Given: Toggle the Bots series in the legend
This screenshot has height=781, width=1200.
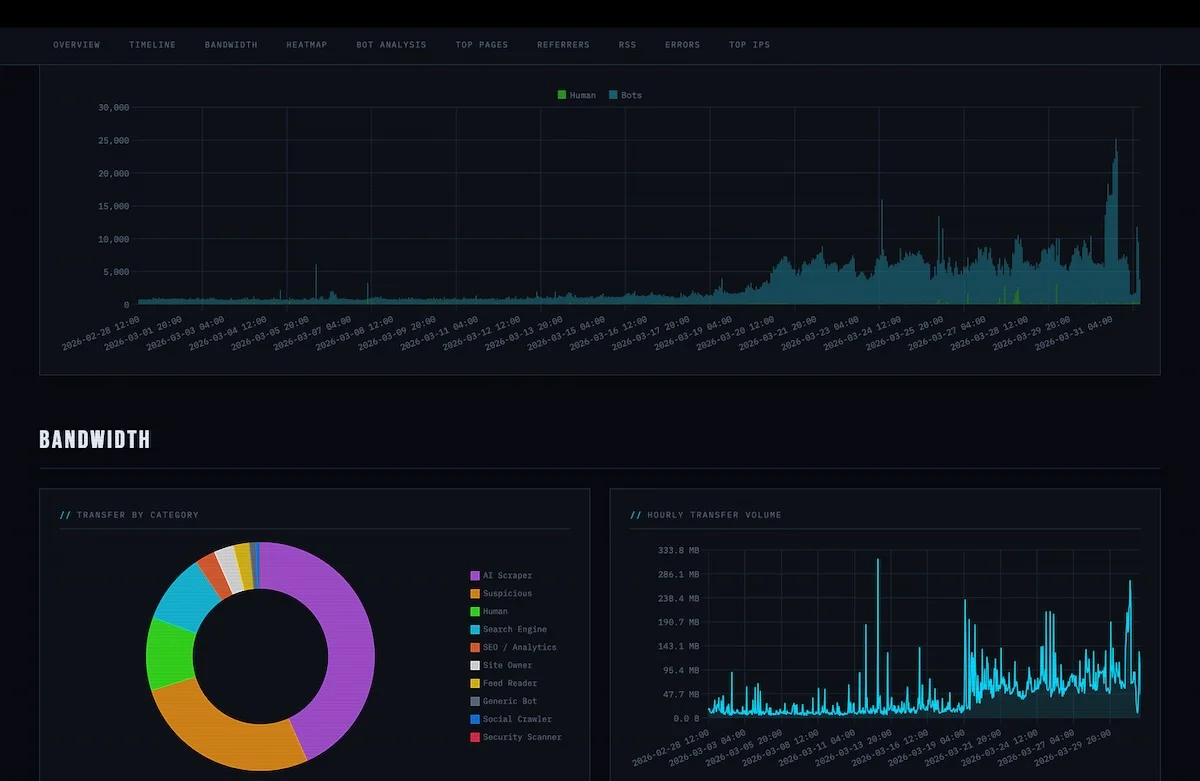Looking at the screenshot, I should coord(625,95).
